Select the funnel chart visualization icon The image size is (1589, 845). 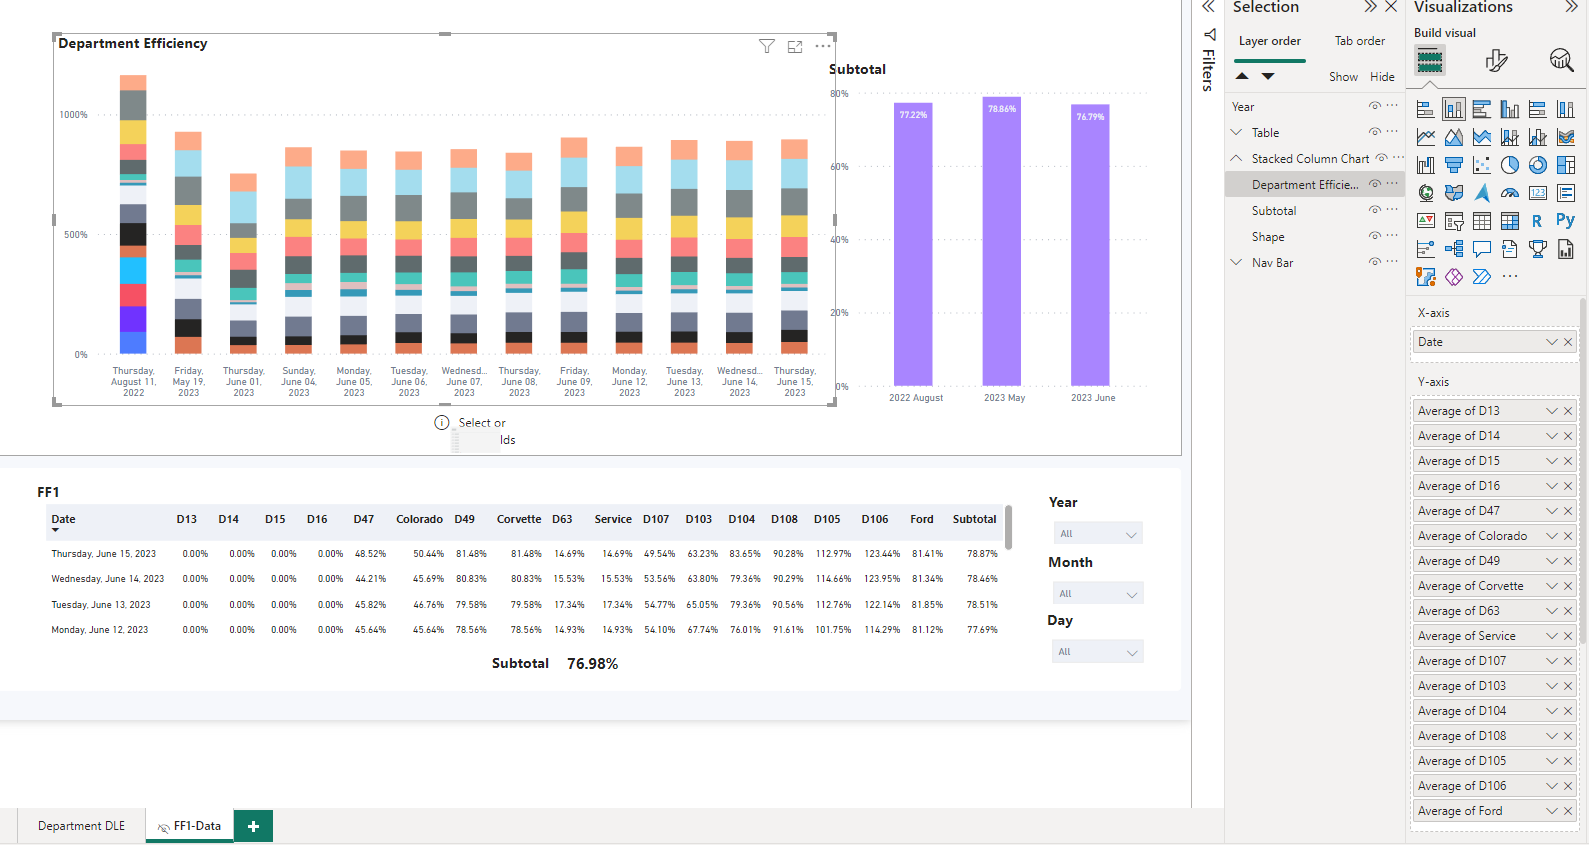pyautogui.click(x=1454, y=165)
